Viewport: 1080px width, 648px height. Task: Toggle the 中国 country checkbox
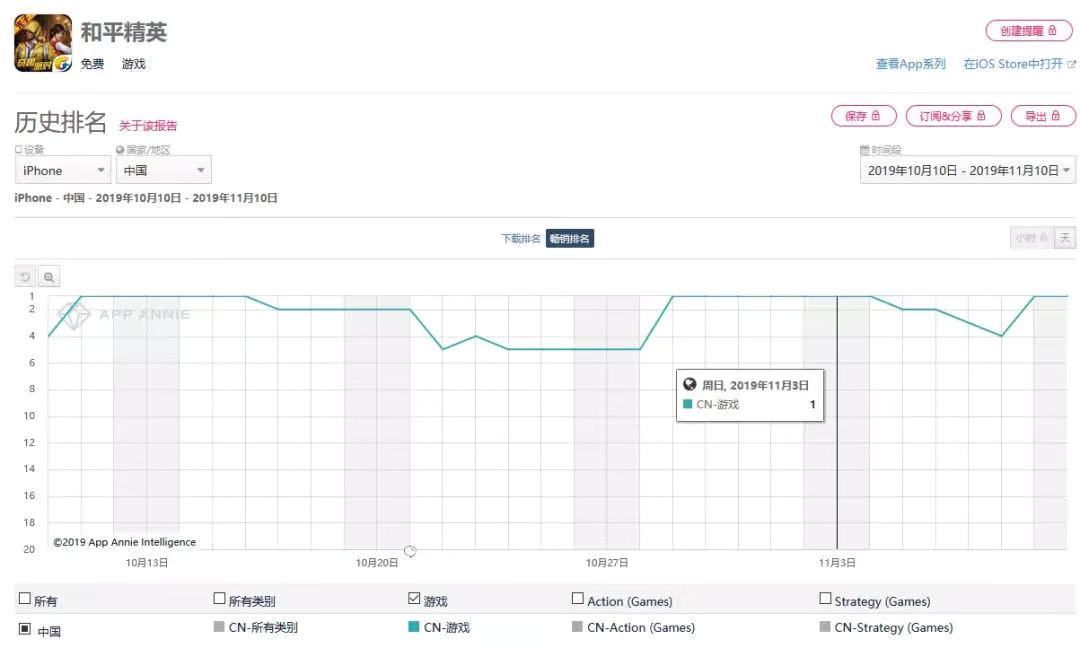(x=25, y=629)
